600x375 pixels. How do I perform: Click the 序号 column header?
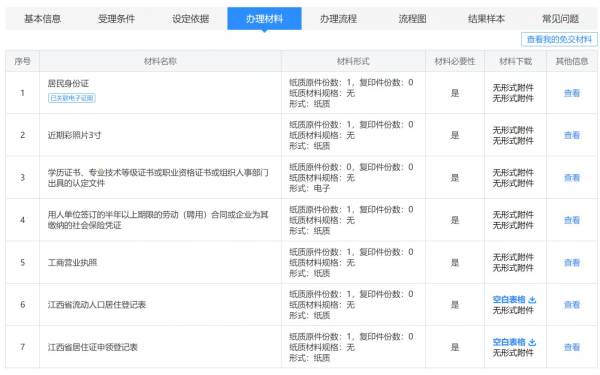tap(23, 61)
